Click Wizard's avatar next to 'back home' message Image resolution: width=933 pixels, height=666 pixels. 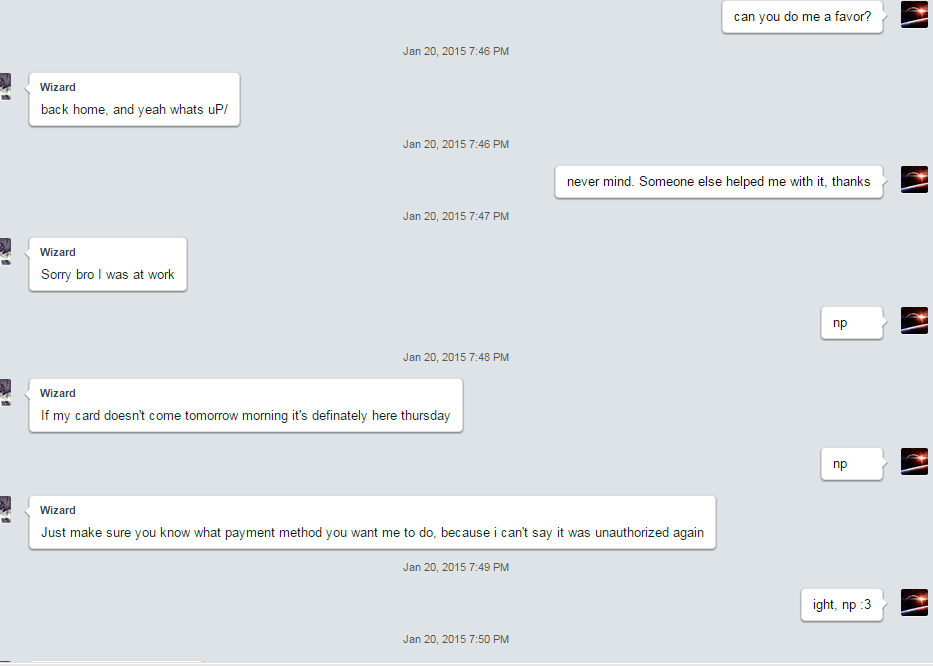click(x=5, y=87)
